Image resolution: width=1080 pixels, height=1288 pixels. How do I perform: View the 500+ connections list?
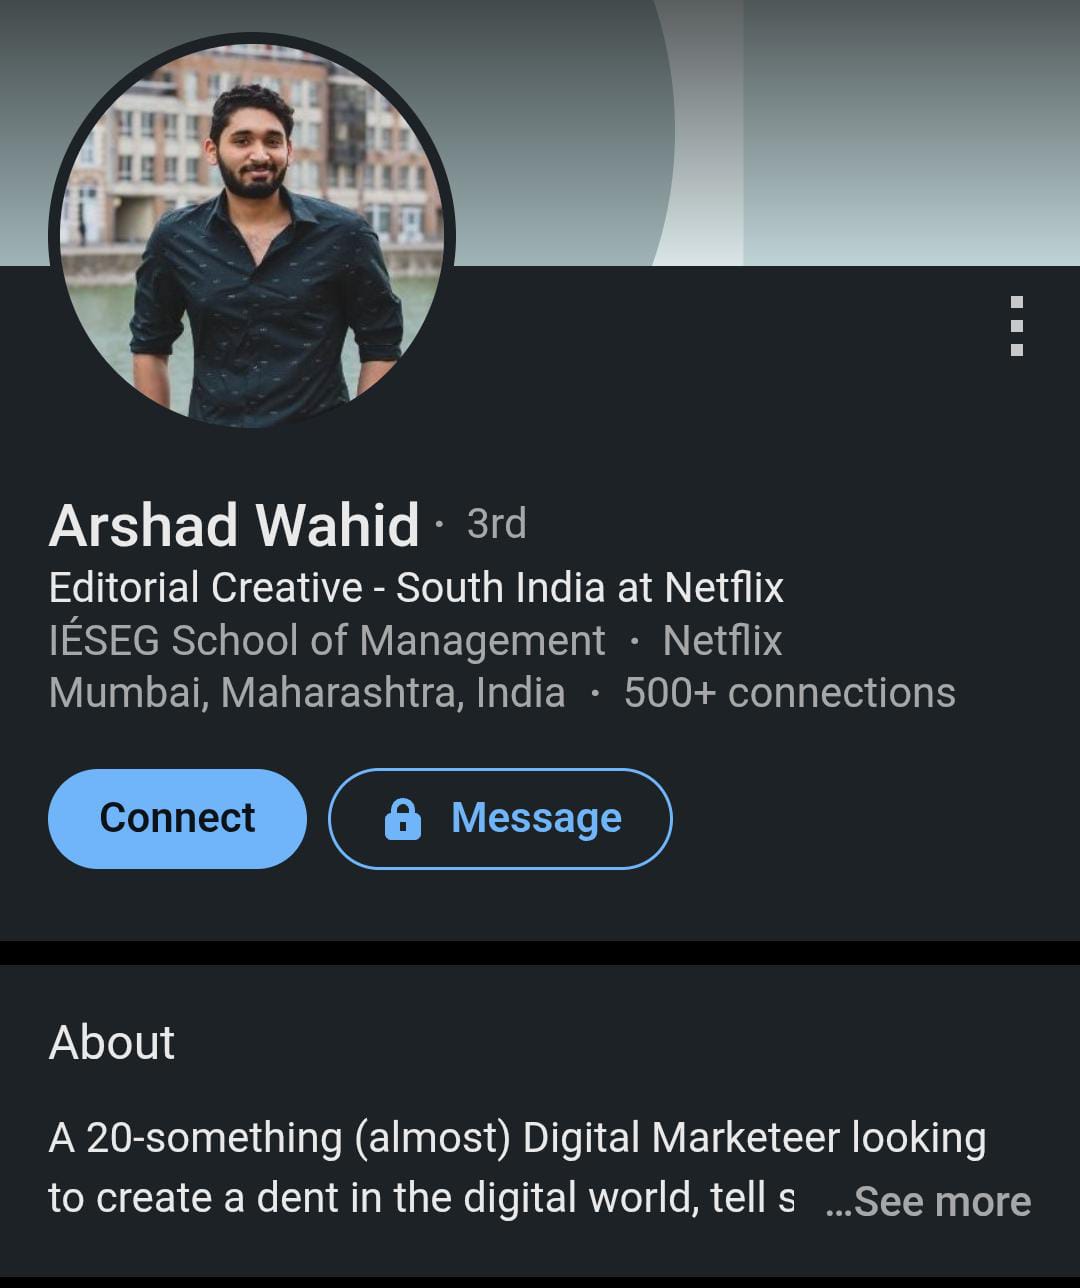click(x=789, y=693)
